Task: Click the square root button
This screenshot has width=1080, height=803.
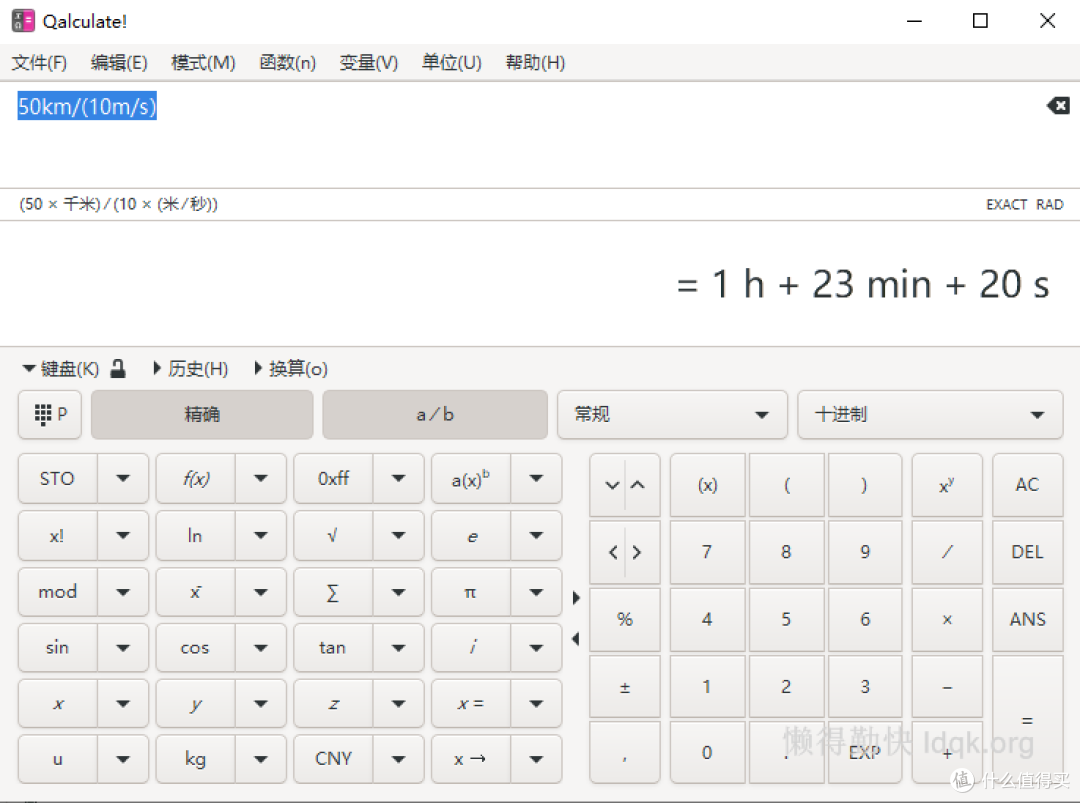Action: (x=333, y=536)
